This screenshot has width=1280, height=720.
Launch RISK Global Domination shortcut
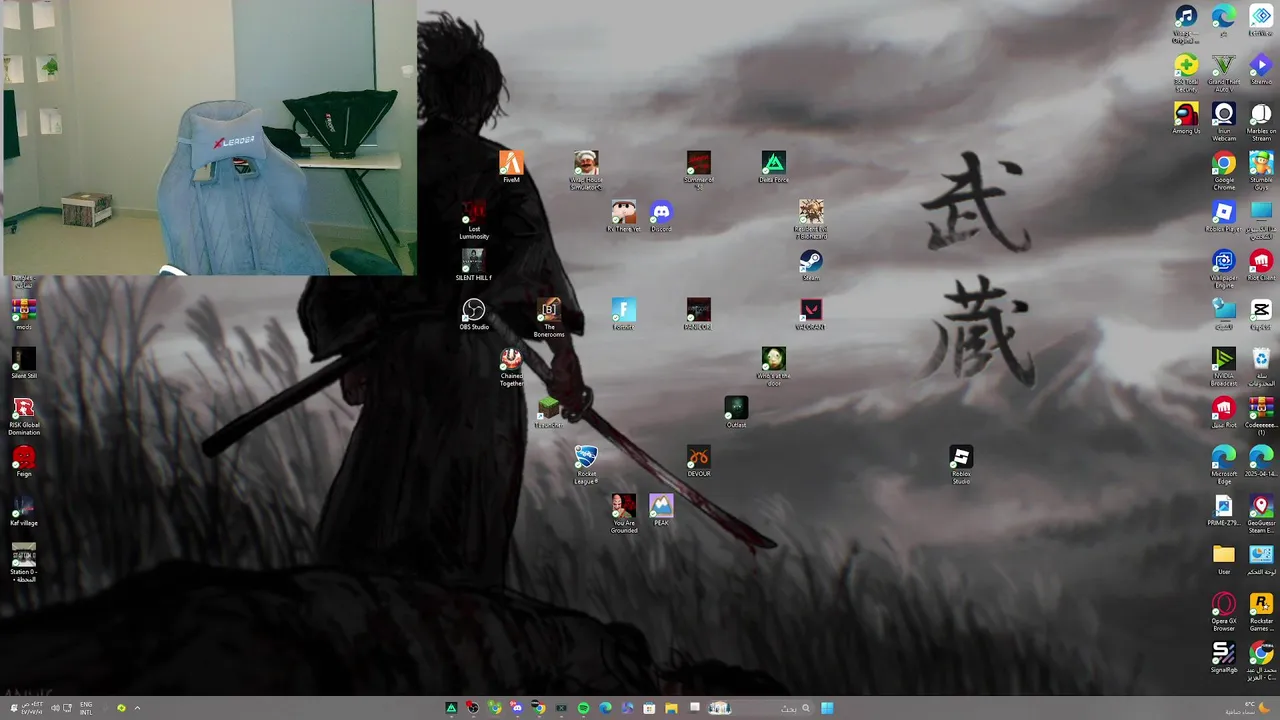click(24, 416)
